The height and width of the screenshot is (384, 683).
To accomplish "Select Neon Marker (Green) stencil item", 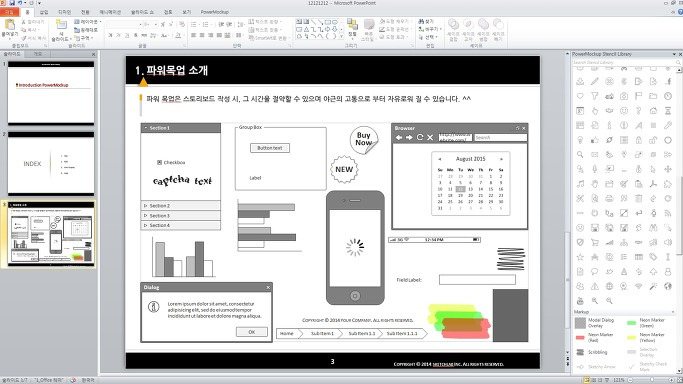I will click(x=647, y=323).
